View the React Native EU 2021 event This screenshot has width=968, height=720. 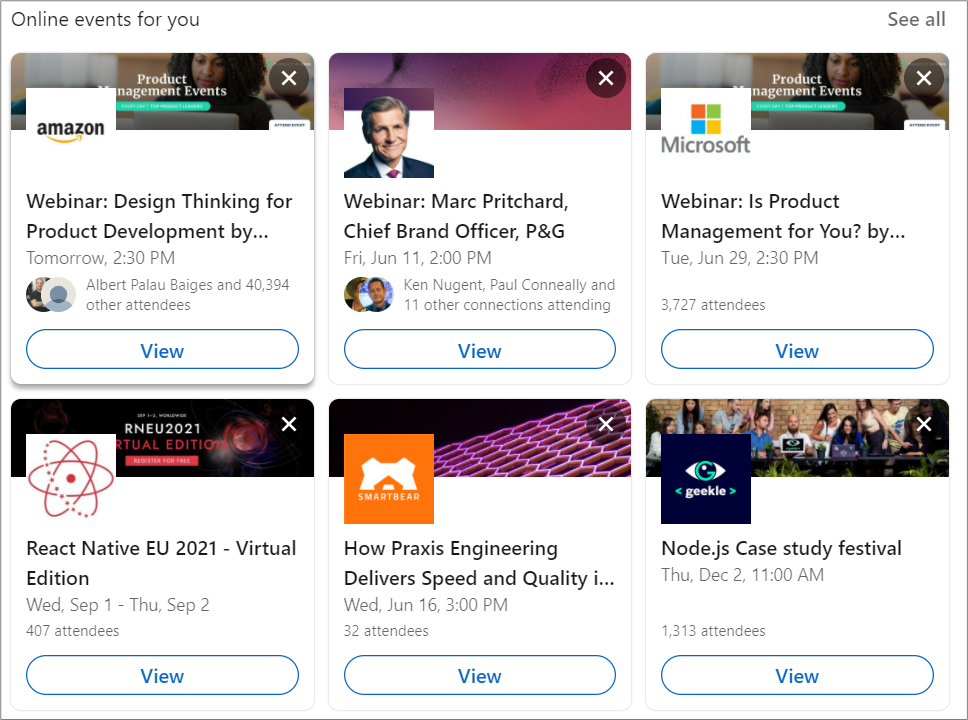[x=162, y=676]
